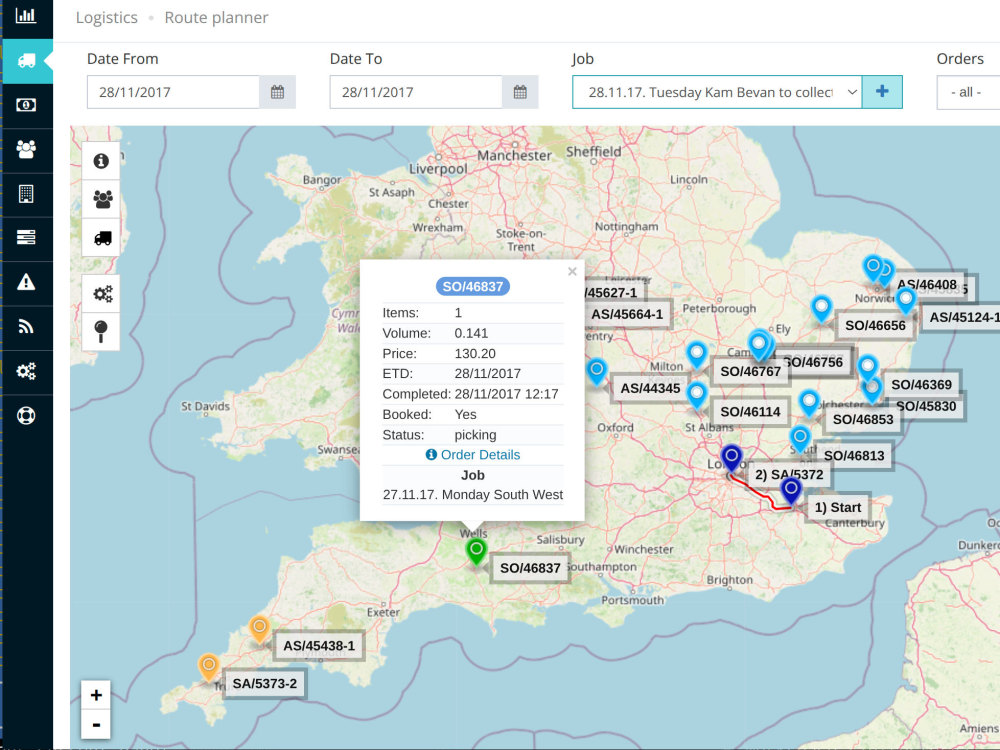The width and height of the screenshot is (1000, 750).
Task: Click the map cogs settings button
Action: 101,293
